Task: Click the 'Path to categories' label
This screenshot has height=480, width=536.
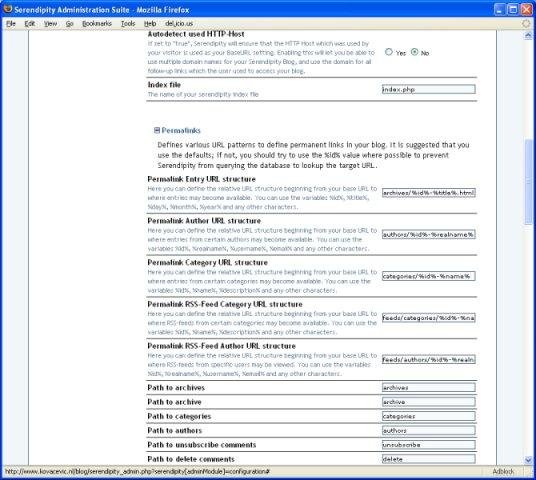Action: pyautogui.click(x=179, y=416)
